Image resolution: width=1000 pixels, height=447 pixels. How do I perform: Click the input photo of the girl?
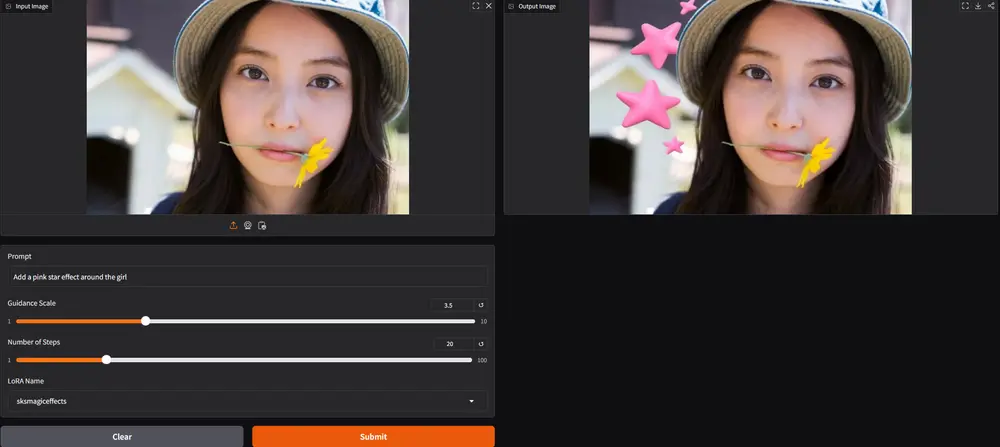coord(247,107)
